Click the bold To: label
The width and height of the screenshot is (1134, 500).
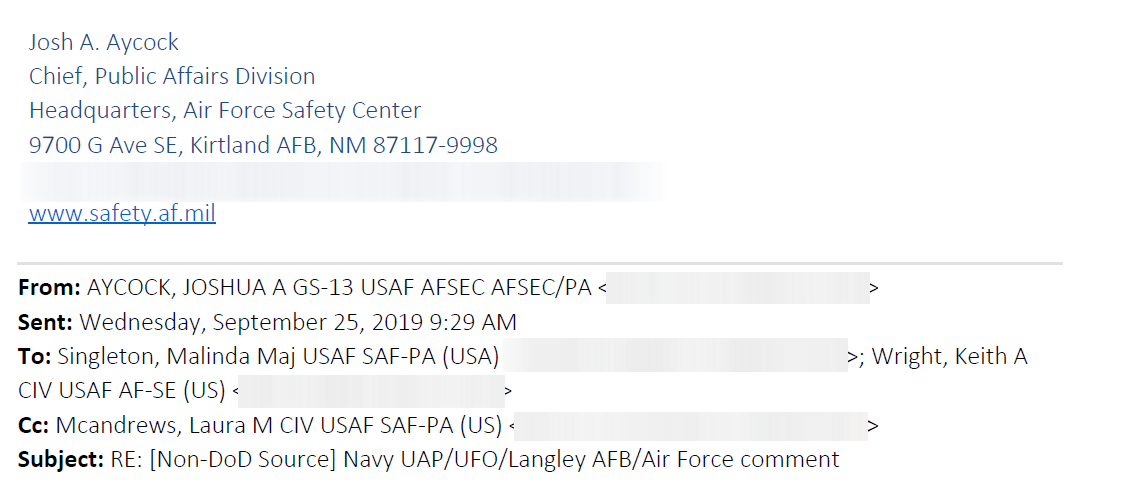(35, 356)
